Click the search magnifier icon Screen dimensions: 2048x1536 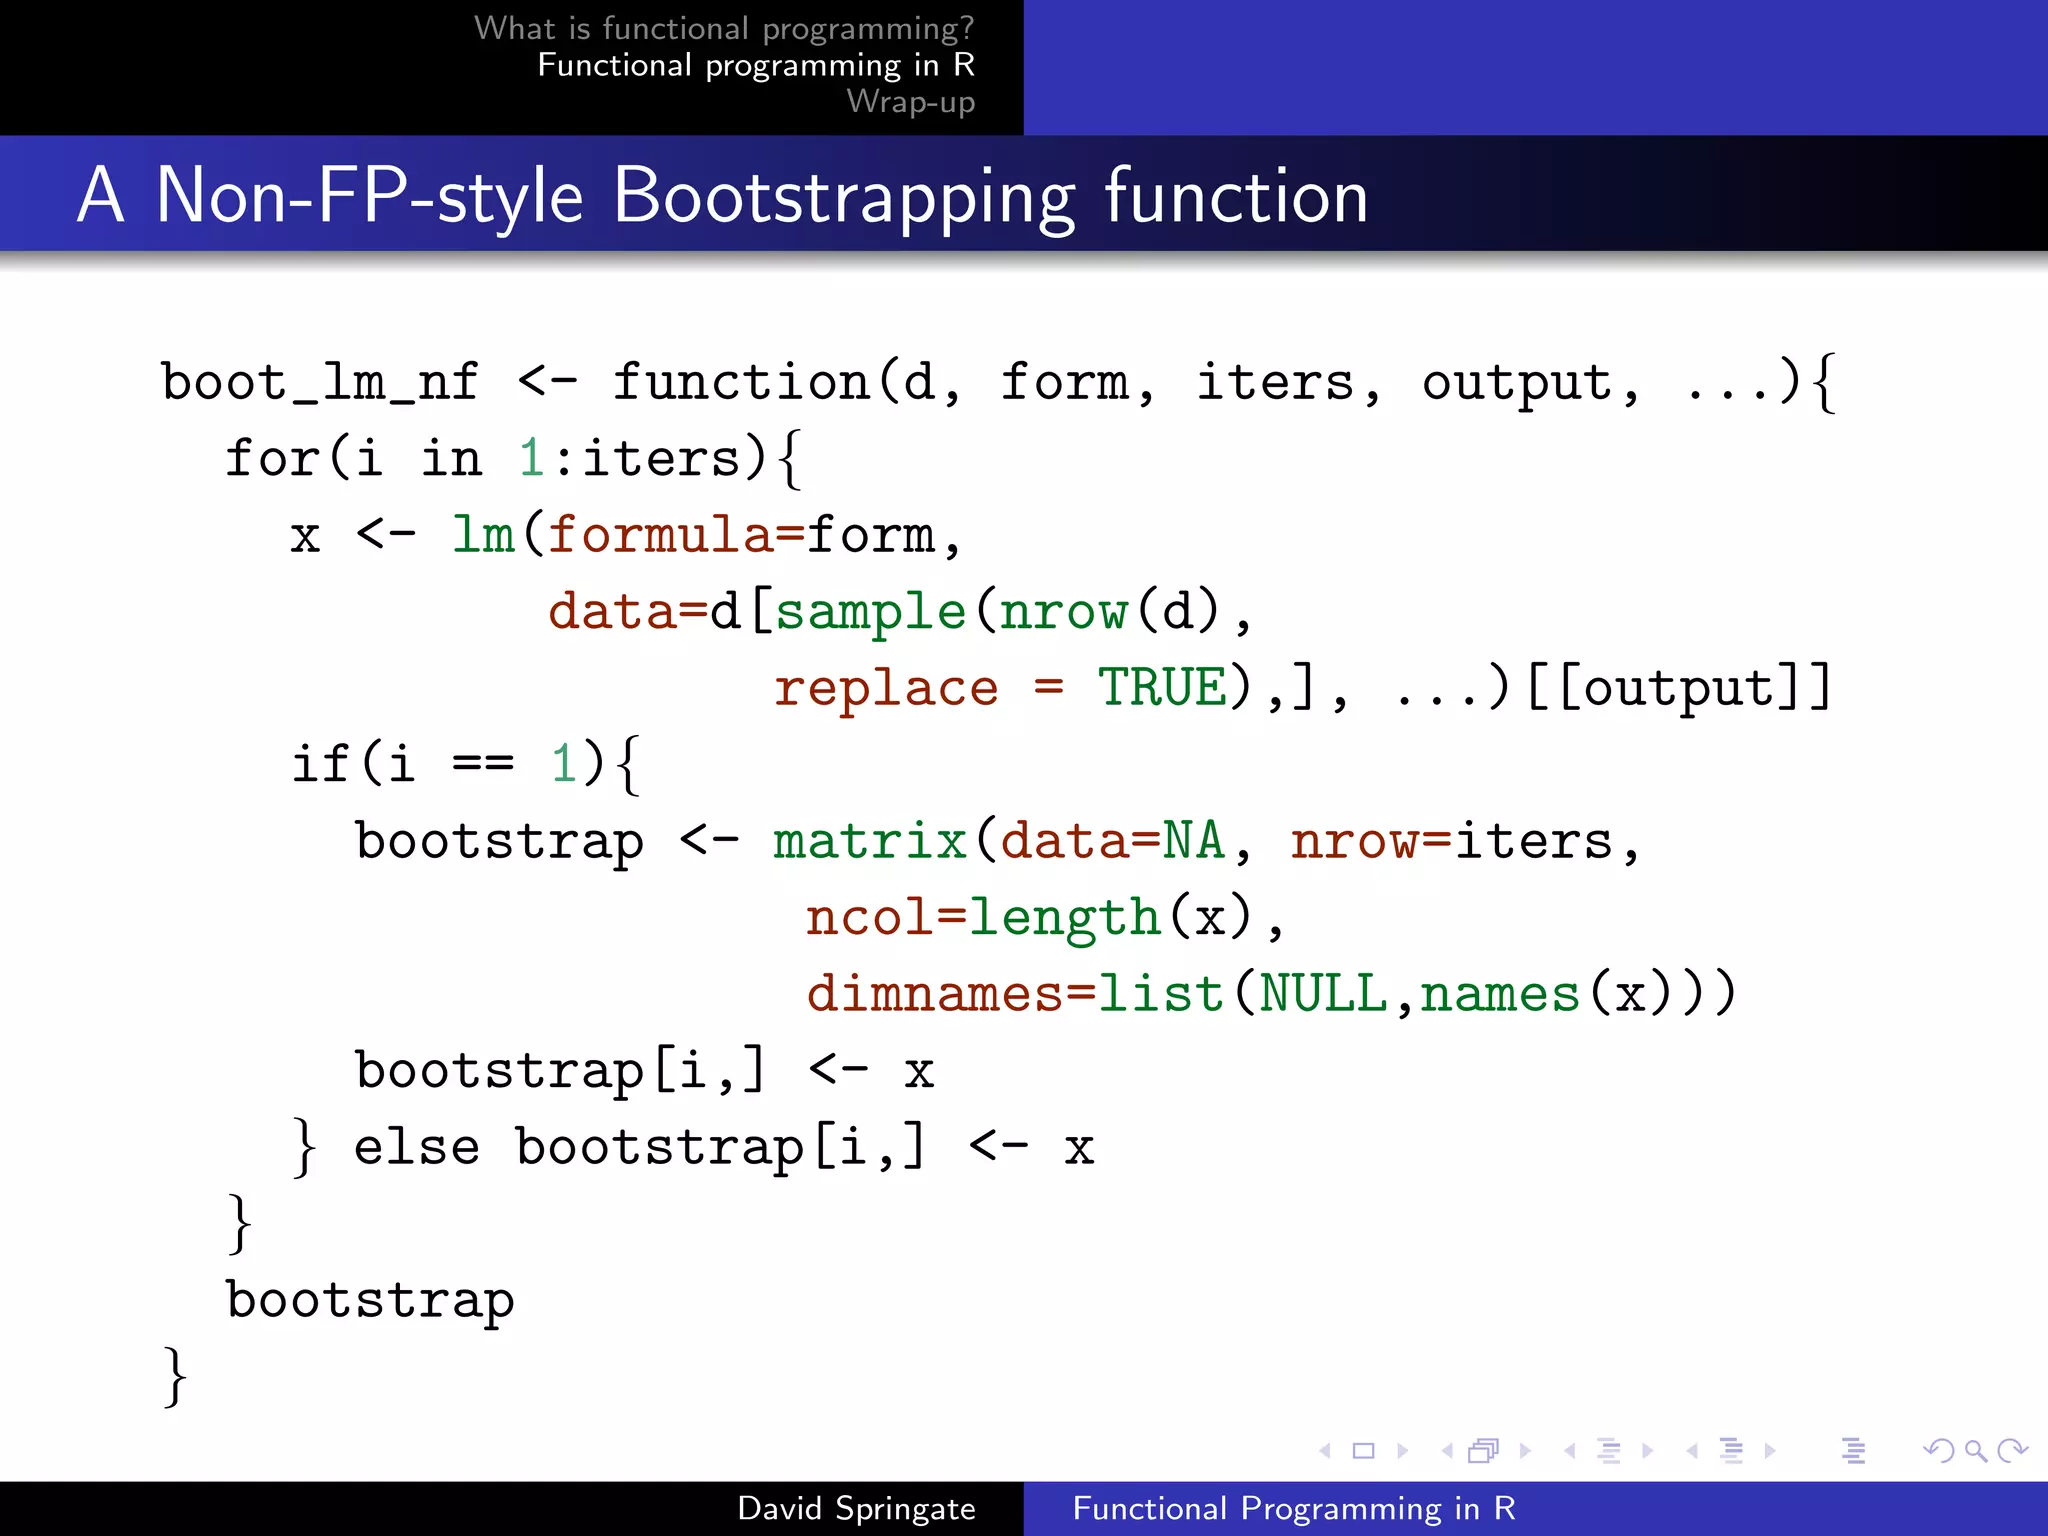coord(1975,1451)
